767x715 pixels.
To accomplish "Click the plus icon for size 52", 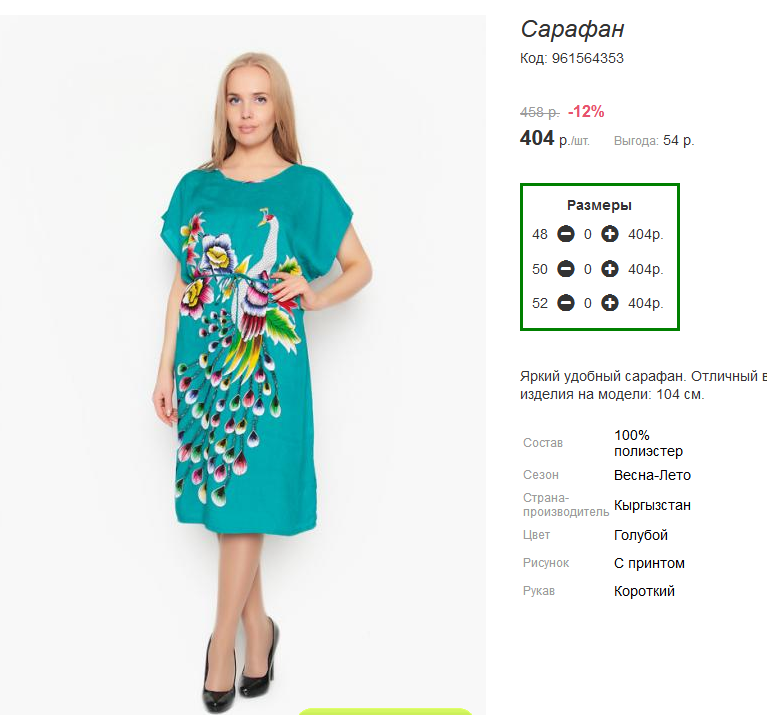I will [x=609, y=303].
